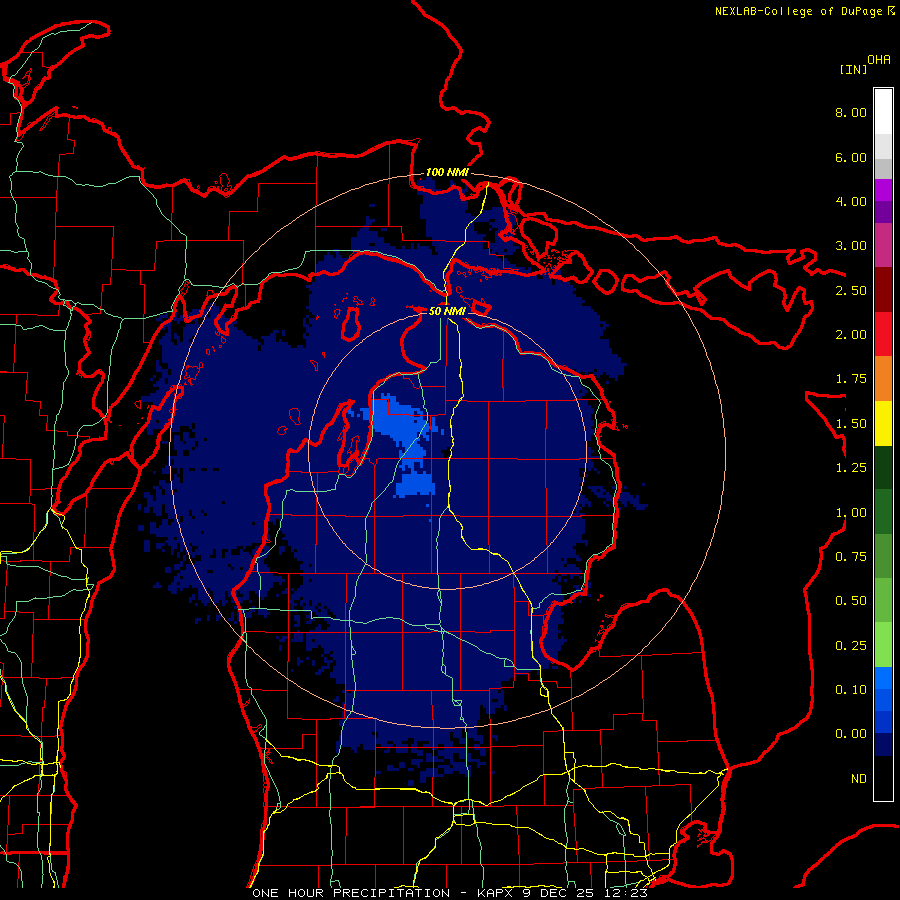This screenshot has height=900, width=900.
Task: Click the [IN] units label
Action: (x=853, y=69)
